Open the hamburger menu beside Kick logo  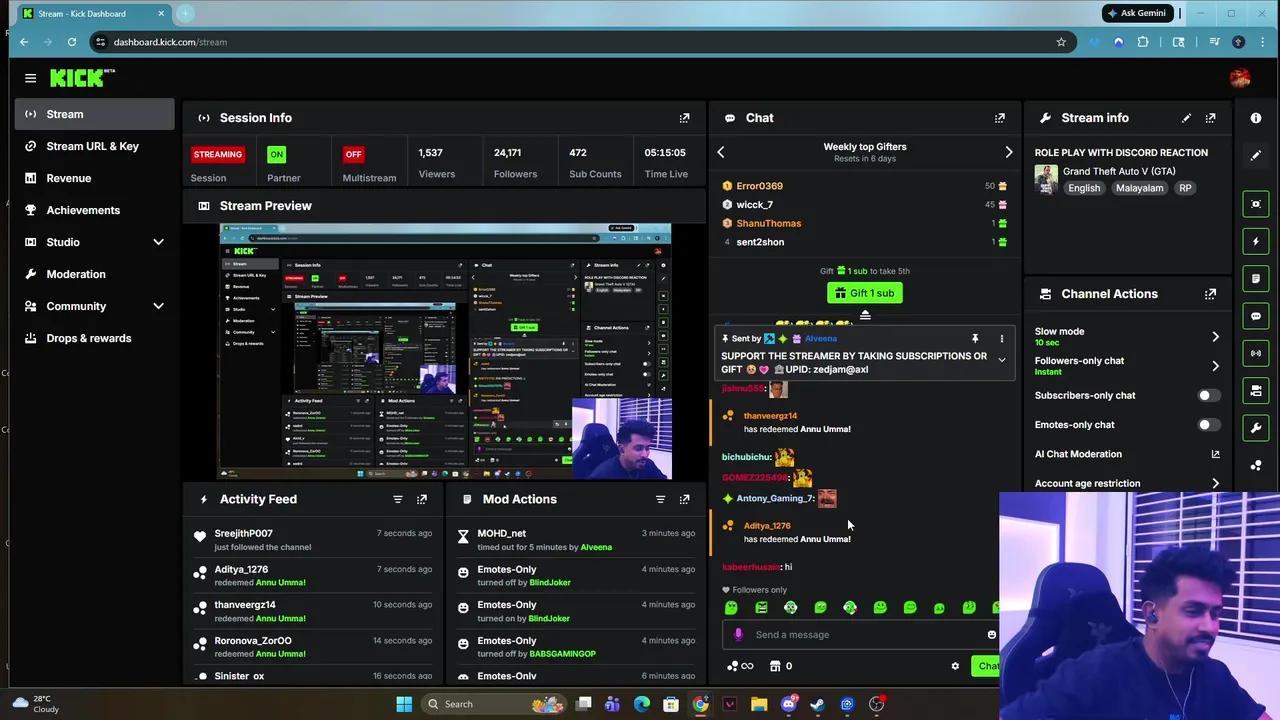(30, 78)
